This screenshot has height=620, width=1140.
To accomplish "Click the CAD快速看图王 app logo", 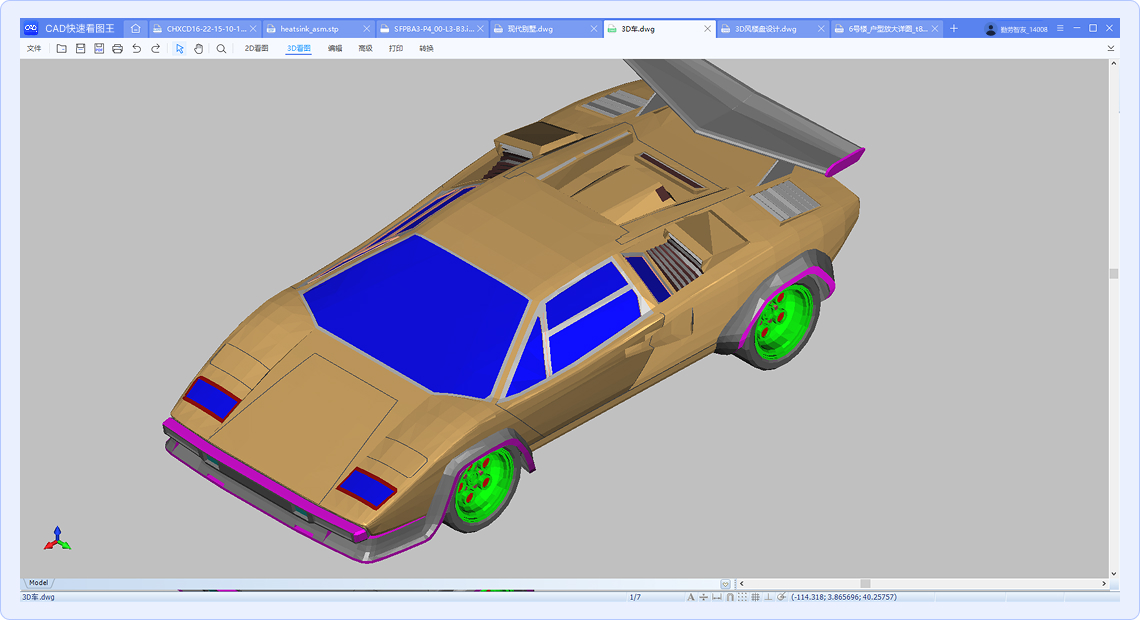I will click(x=31, y=28).
